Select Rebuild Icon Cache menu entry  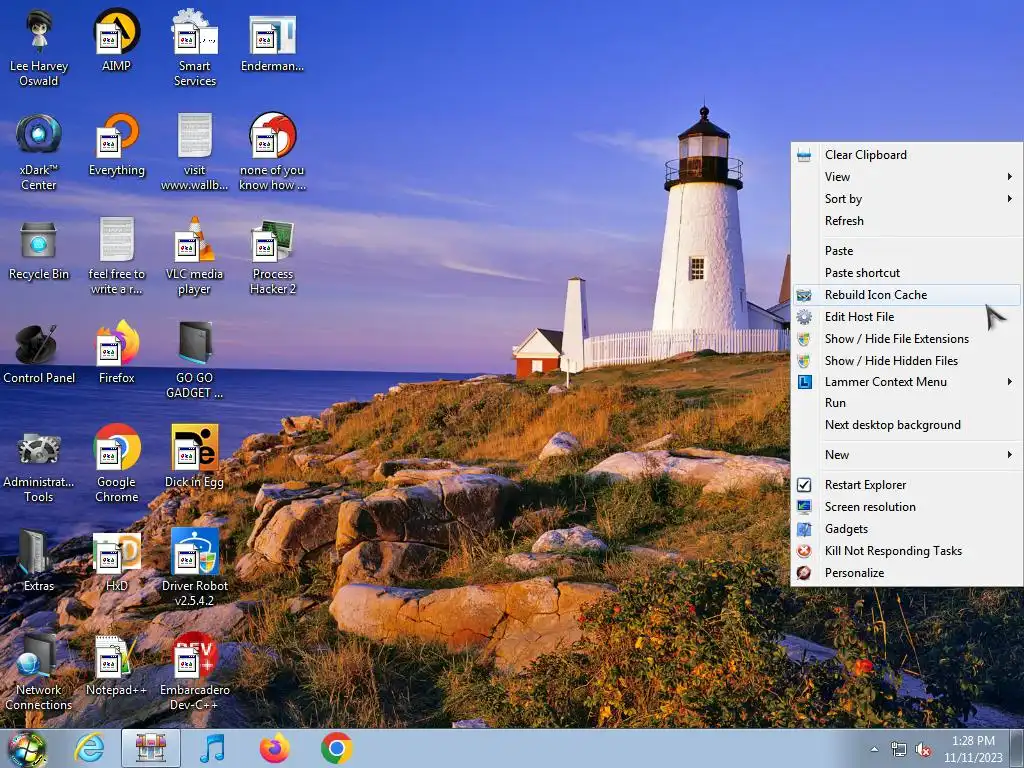[907, 295]
